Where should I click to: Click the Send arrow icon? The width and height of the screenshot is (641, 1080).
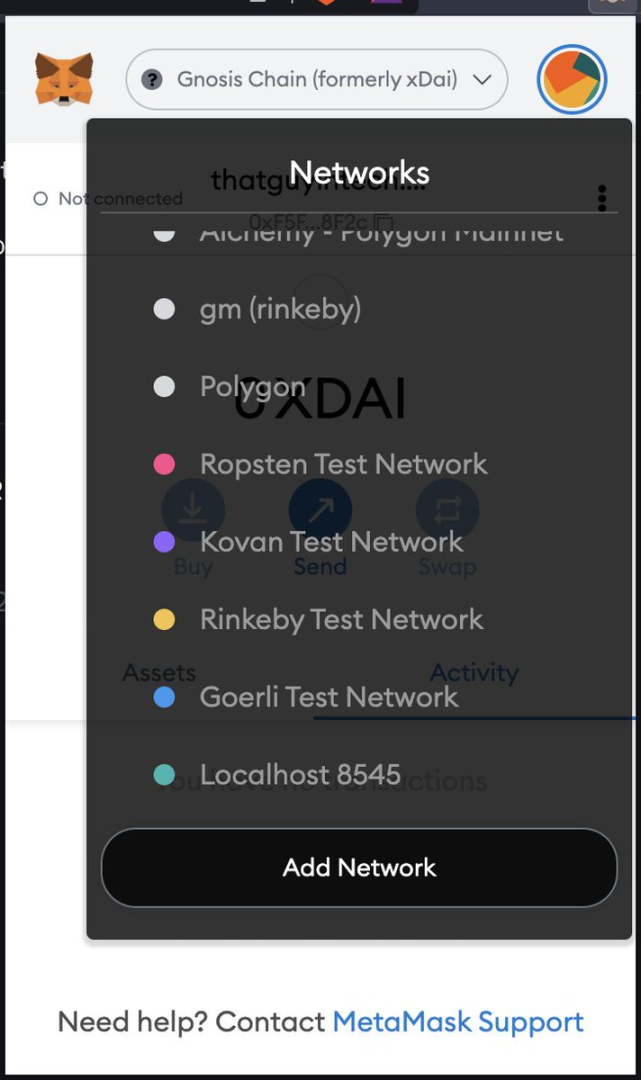(x=320, y=510)
